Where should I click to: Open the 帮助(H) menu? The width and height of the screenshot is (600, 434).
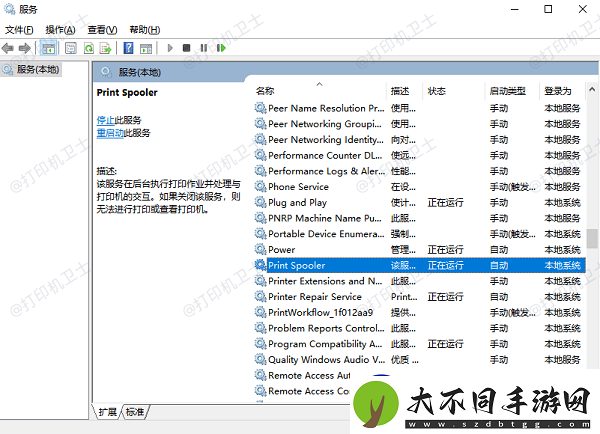(x=144, y=29)
